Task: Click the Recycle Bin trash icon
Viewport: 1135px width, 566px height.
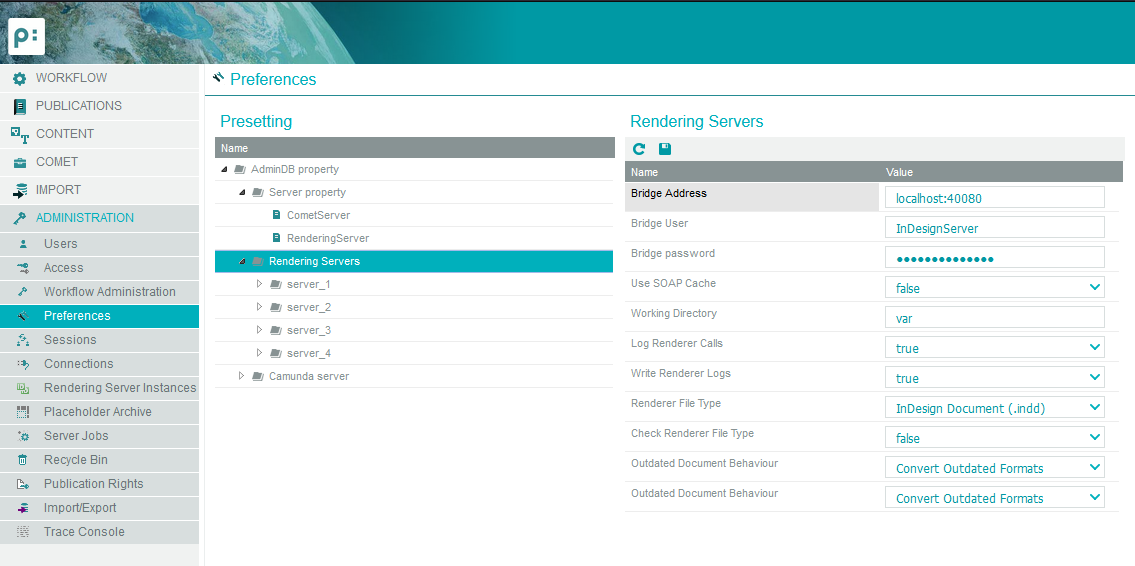Action: click(22, 460)
